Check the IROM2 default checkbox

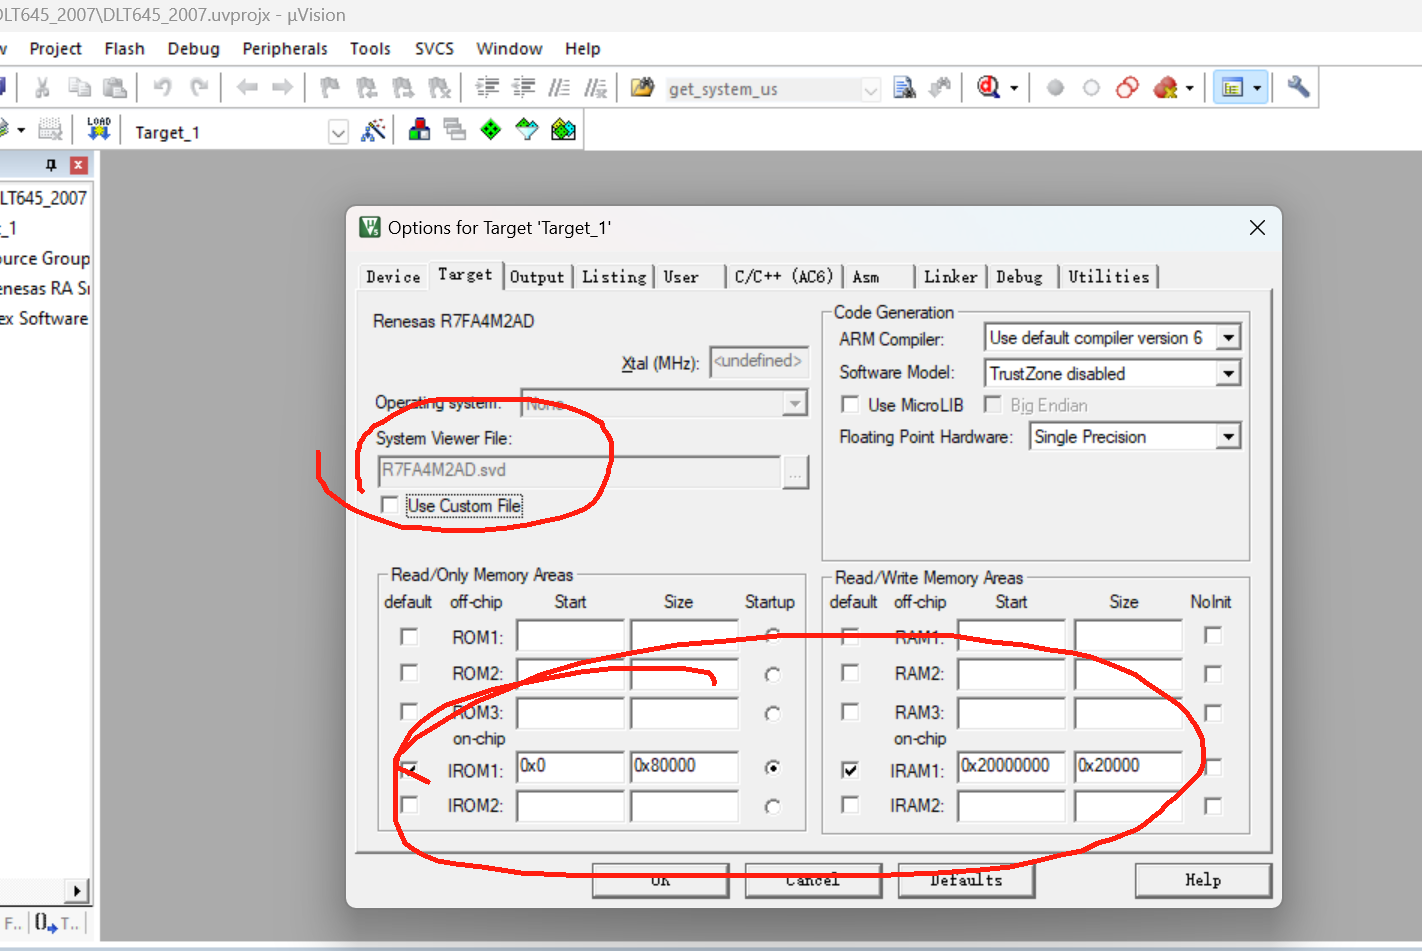408,804
